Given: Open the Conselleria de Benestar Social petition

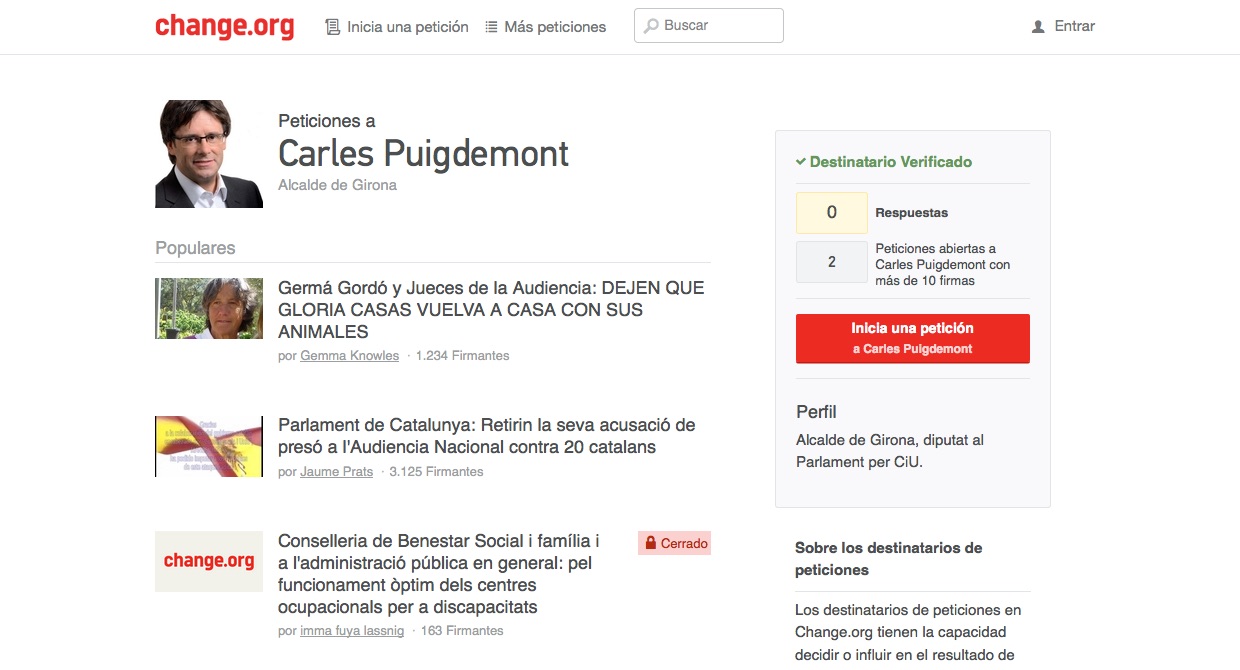Looking at the screenshot, I should (439, 574).
